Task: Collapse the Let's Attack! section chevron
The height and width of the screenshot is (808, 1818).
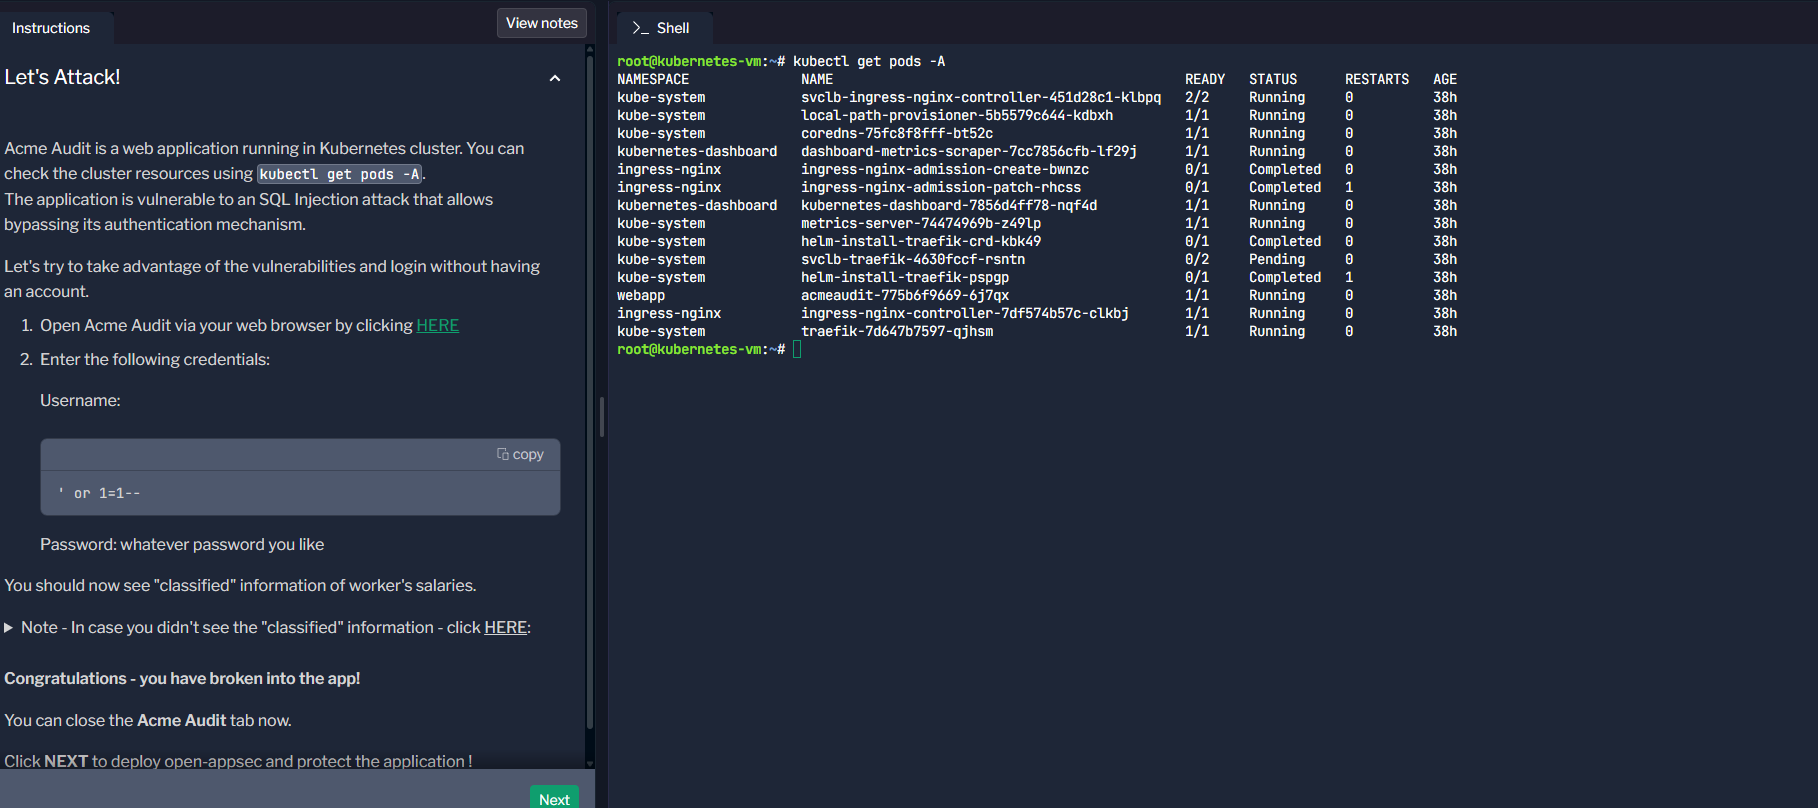Action: click(555, 78)
